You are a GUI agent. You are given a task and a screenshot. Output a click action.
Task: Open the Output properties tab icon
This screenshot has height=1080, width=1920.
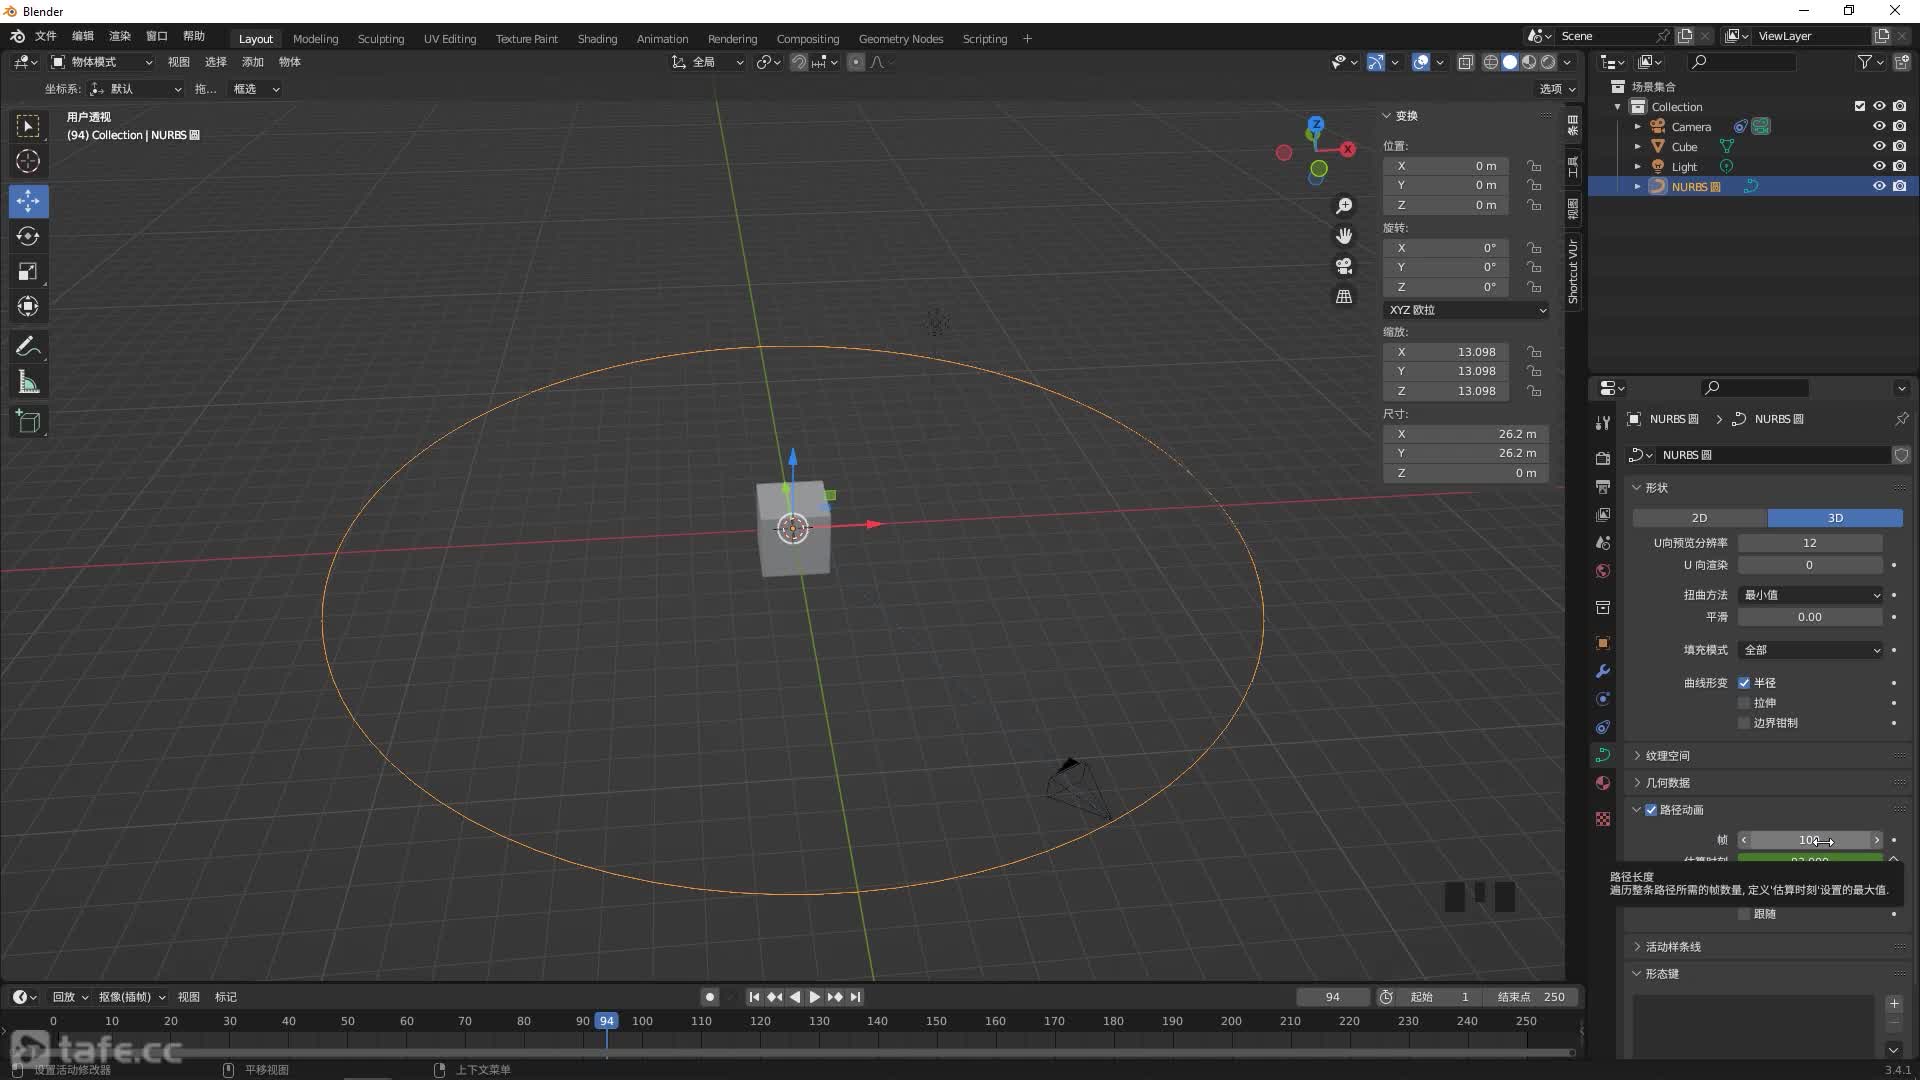1603,486
